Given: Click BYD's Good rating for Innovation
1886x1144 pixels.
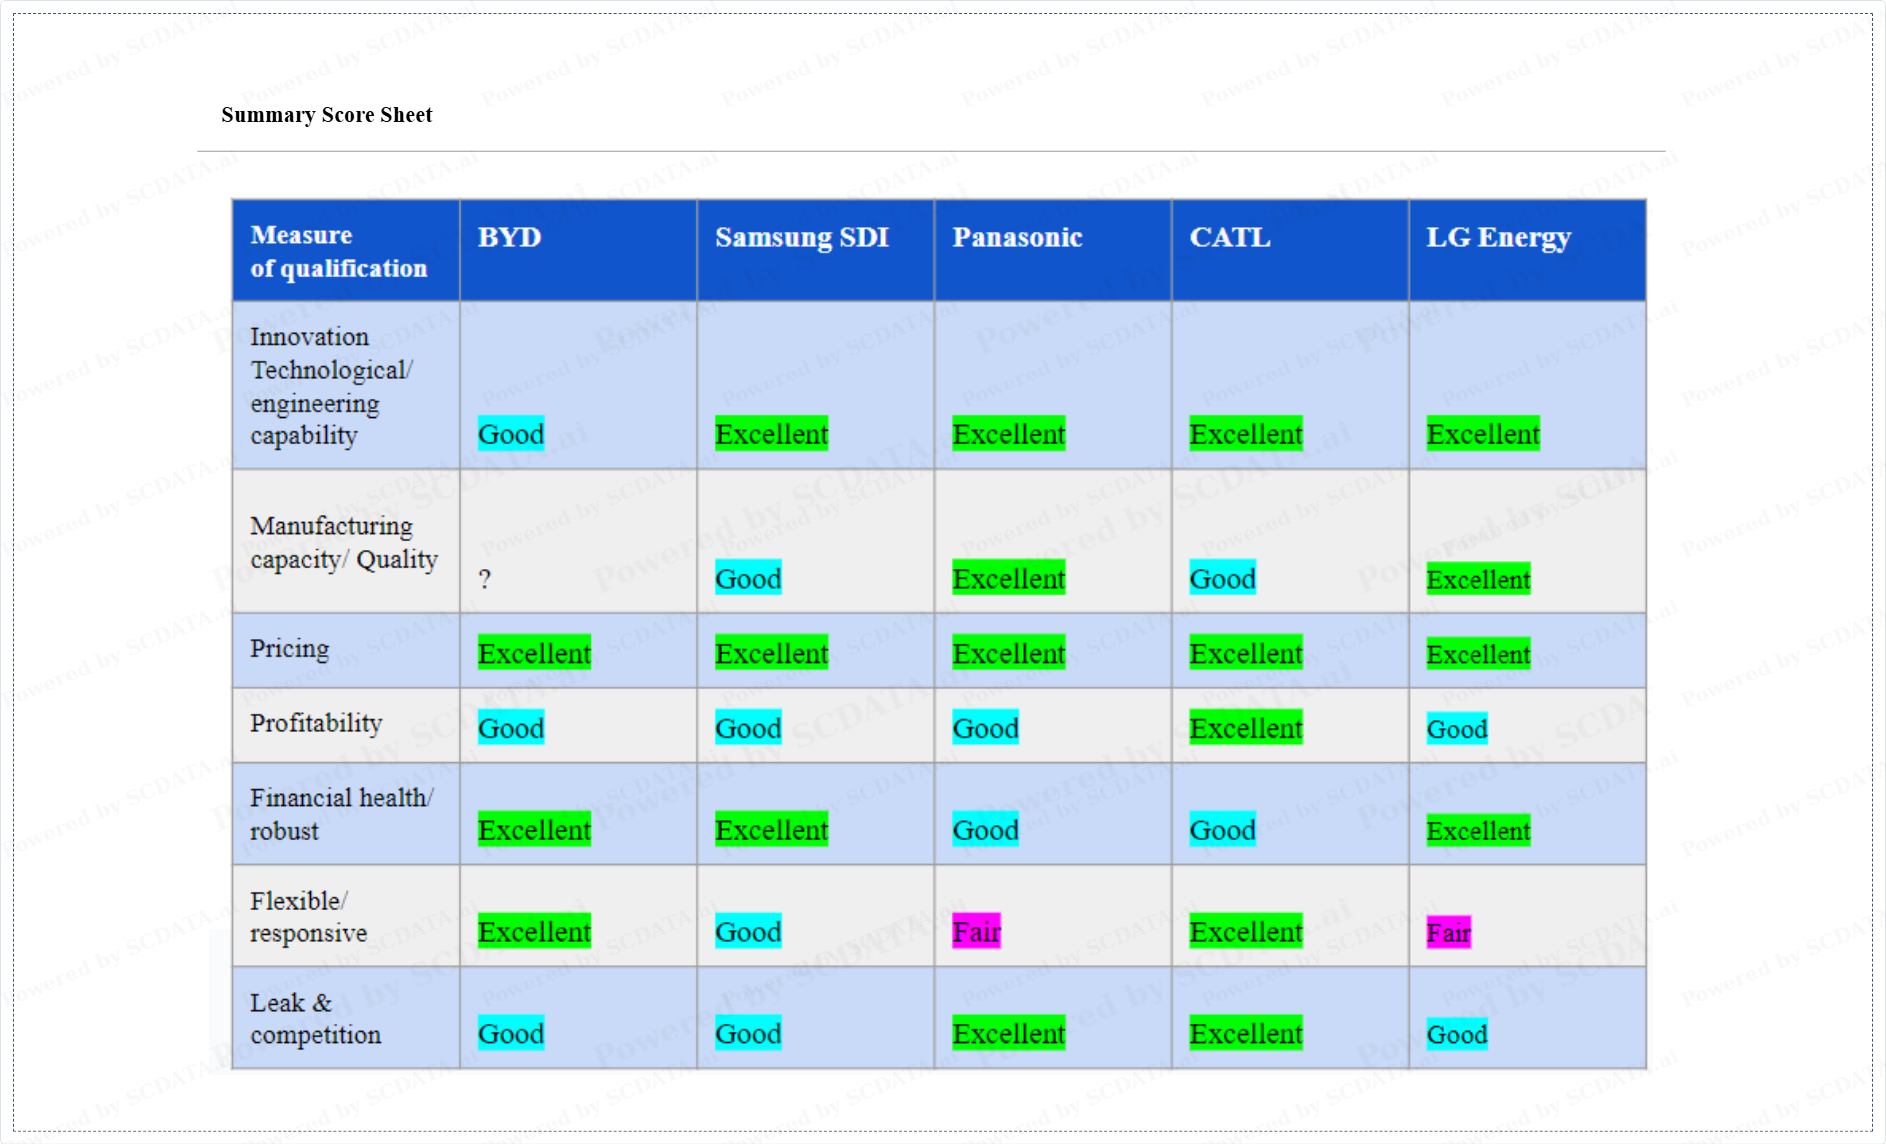Looking at the screenshot, I should [x=511, y=434].
